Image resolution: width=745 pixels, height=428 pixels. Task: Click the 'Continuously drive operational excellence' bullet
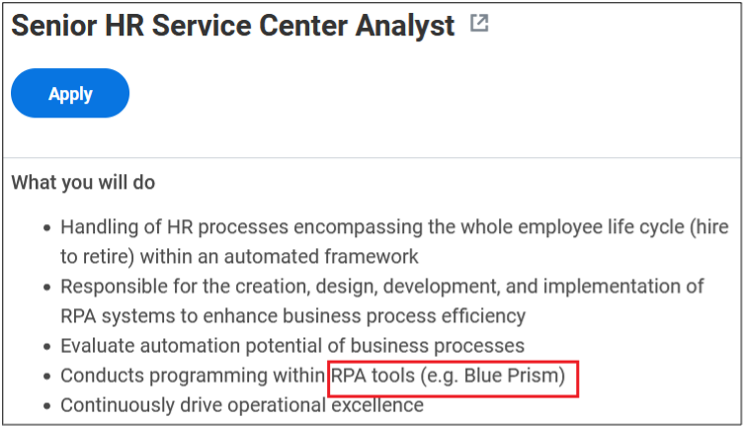(x=242, y=405)
